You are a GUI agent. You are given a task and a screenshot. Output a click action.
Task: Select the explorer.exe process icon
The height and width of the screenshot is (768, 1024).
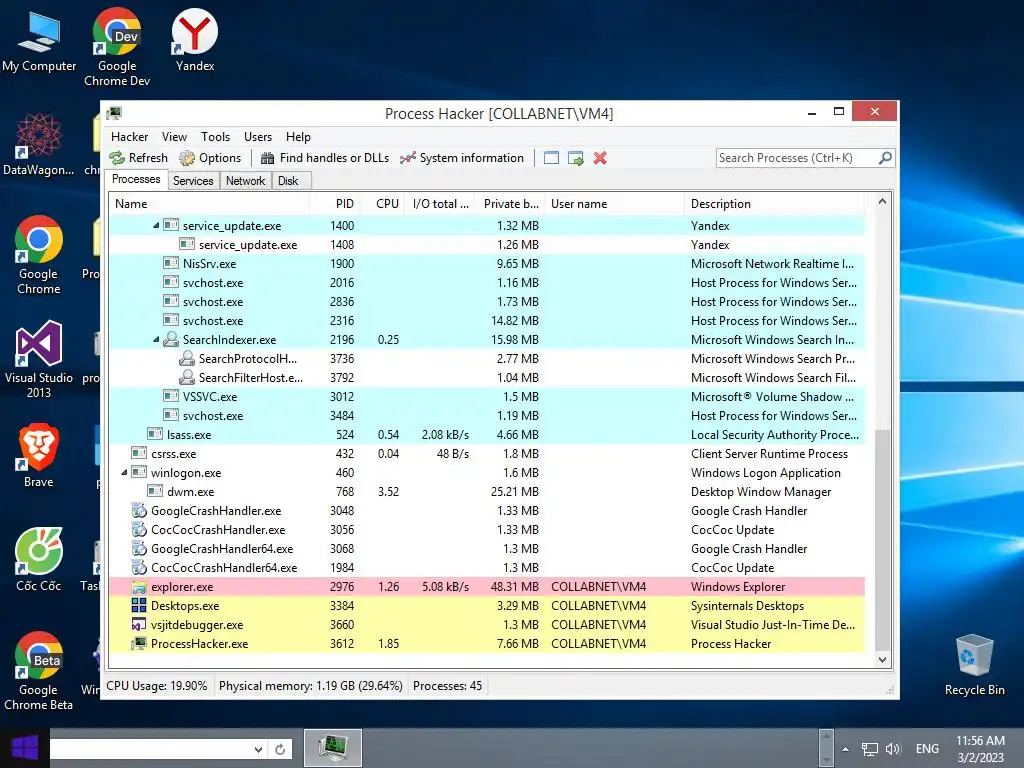point(139,586)
